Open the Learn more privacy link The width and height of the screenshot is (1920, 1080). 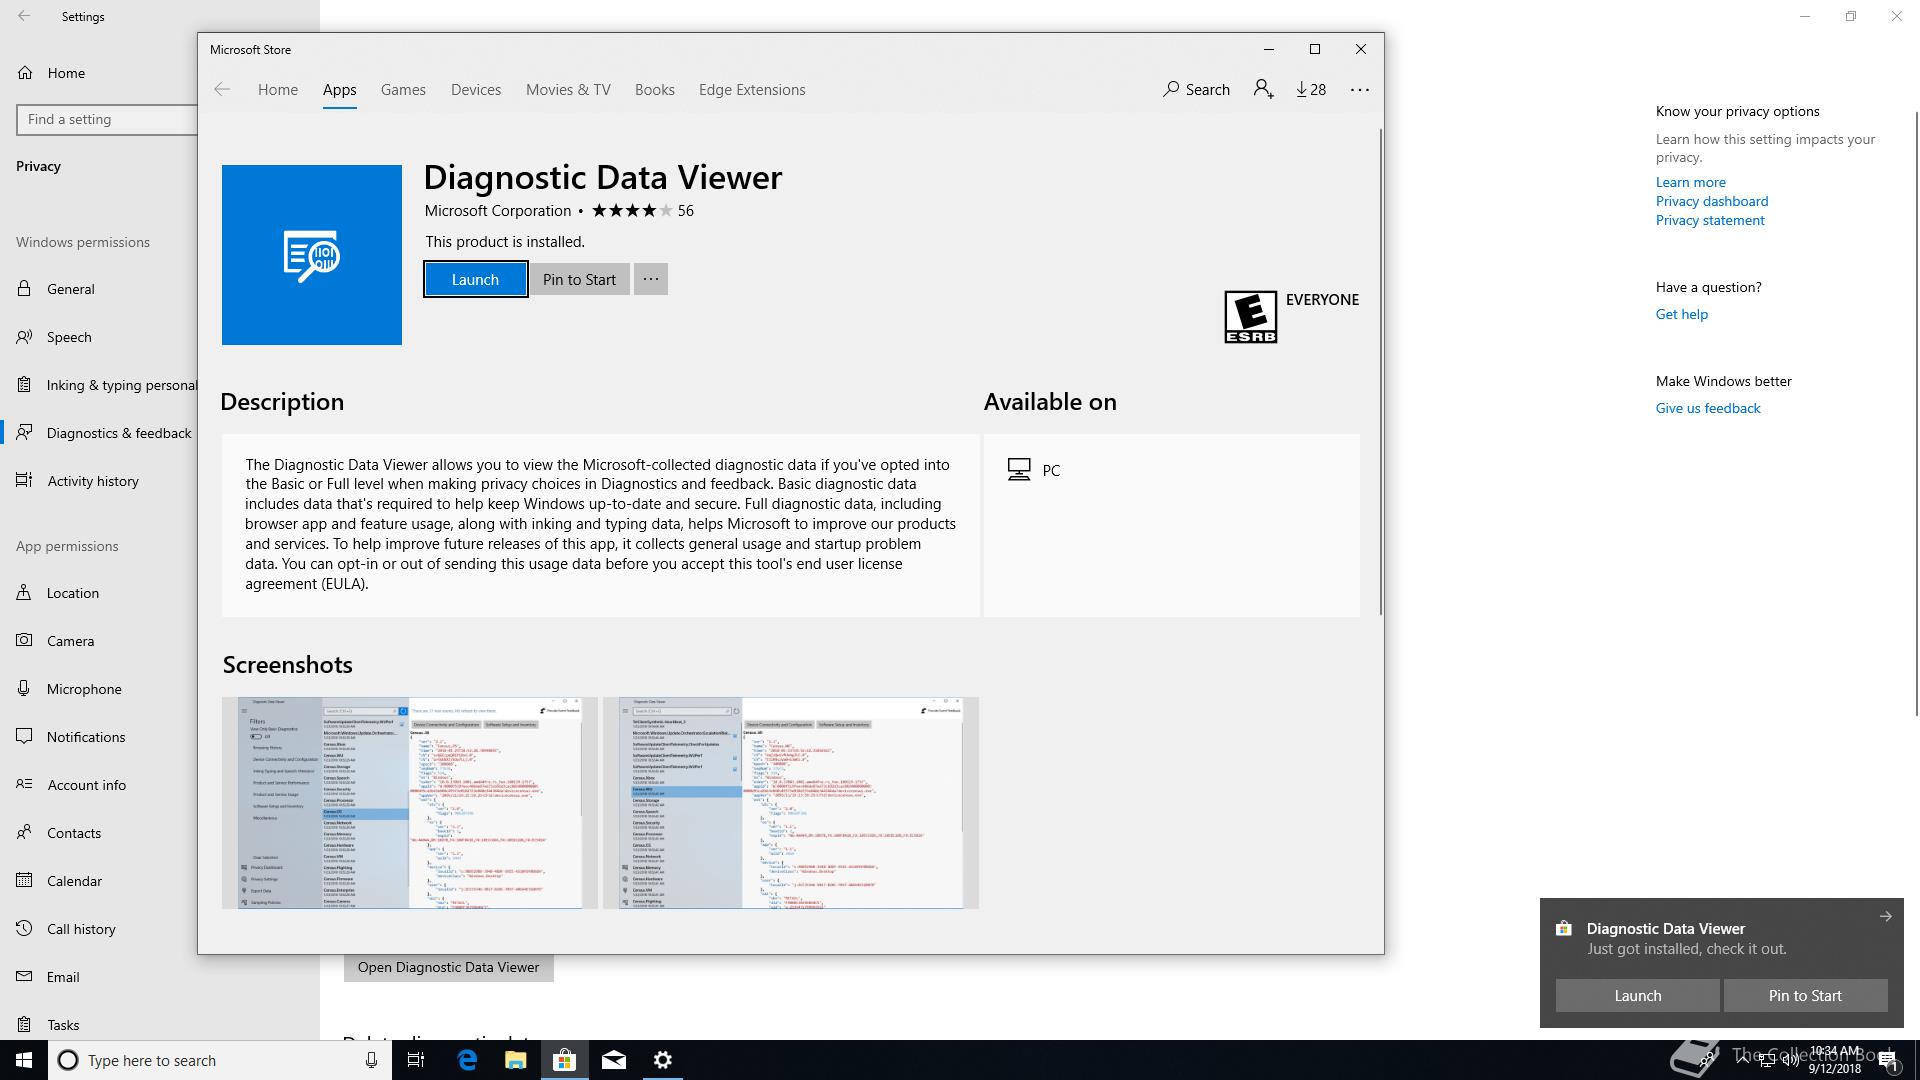pos(1690,182)
